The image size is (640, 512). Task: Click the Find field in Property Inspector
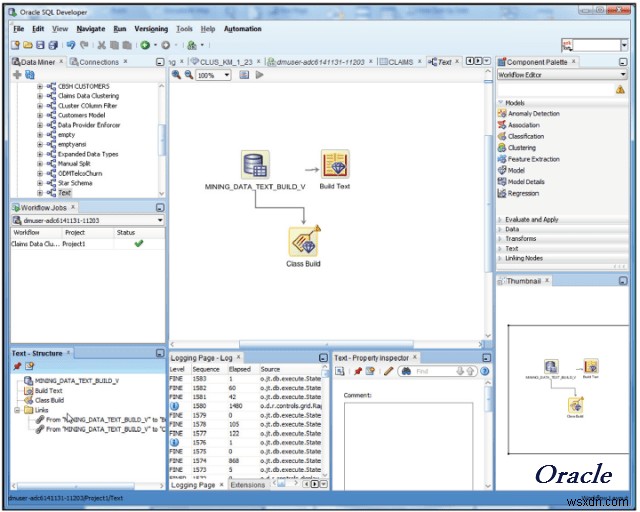(x=433, y=371)
